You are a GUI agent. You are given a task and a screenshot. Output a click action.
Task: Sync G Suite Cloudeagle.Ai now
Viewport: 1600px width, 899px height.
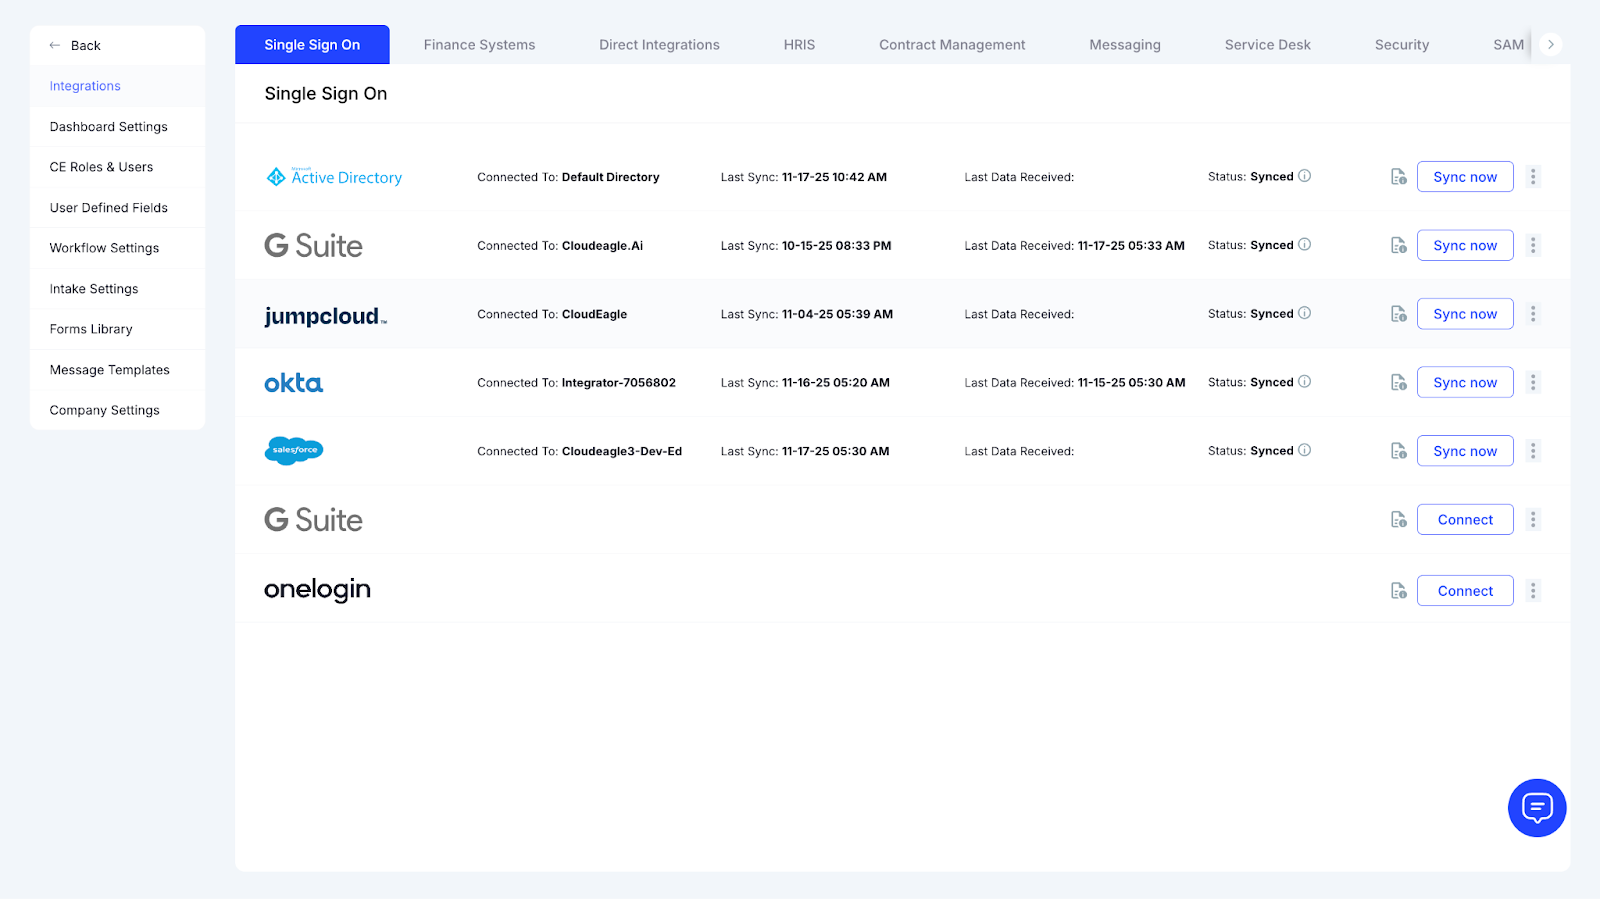click(1465, 245)
